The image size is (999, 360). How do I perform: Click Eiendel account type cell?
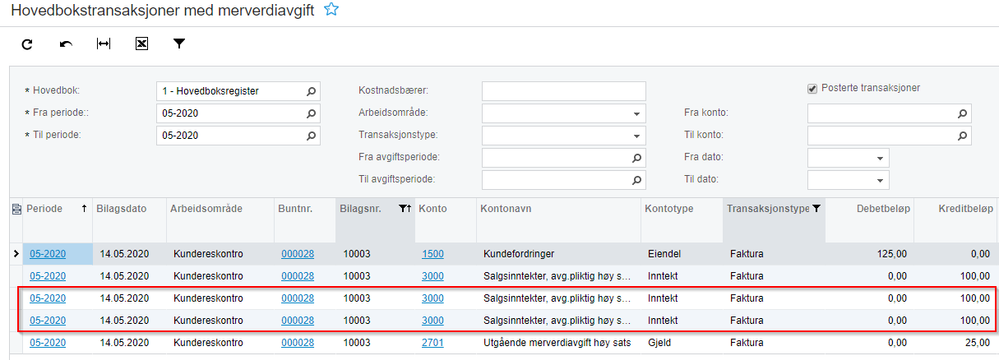click(682, 254)
